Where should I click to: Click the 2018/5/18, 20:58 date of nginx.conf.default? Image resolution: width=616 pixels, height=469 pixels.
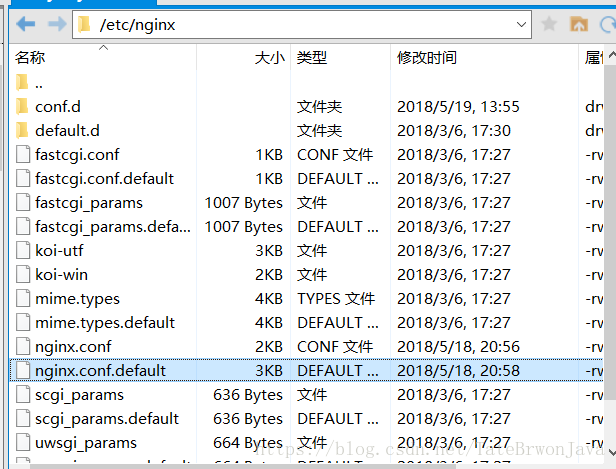(458, 371)
